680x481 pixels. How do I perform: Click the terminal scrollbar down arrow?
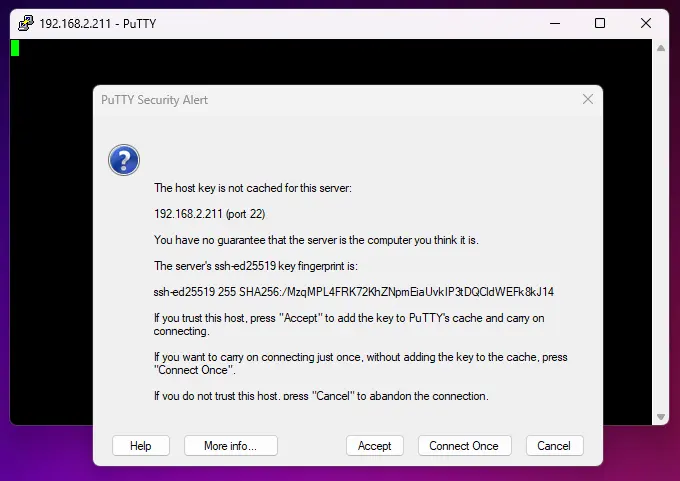661,417
